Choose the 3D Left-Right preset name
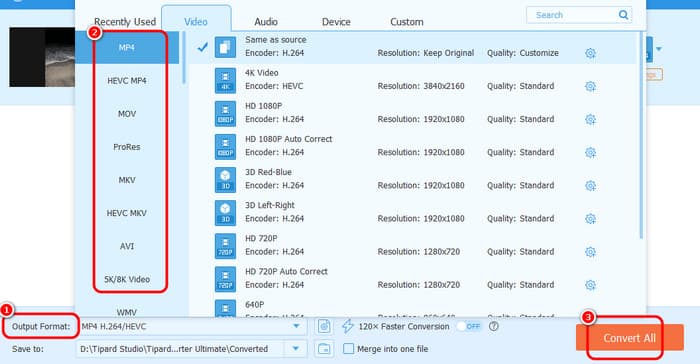The width and height of the screenshot is (700, 364). click(270, 205)
